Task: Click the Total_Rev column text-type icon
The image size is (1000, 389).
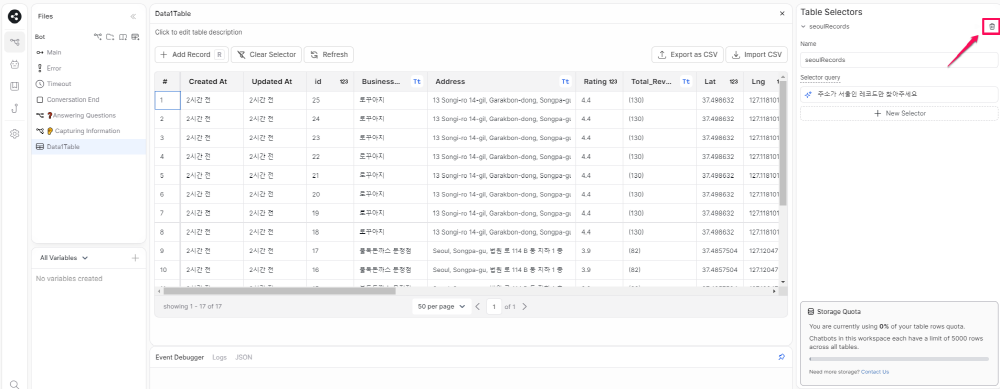Action: pos(686,82)
